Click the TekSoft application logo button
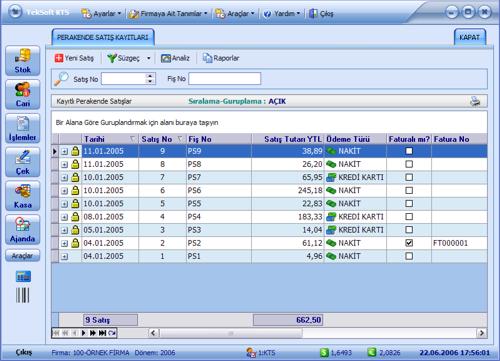This screenshot has height=361, width=500. tap(15, 12)
